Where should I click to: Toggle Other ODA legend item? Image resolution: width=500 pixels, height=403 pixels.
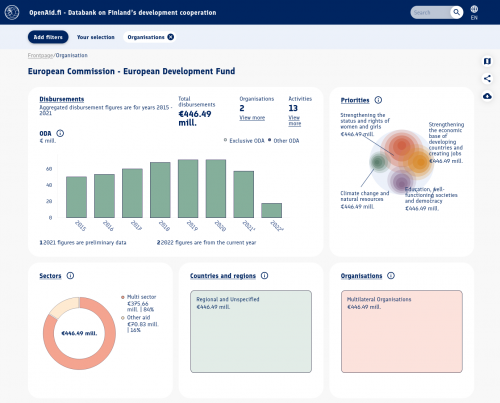pos(283,141)
